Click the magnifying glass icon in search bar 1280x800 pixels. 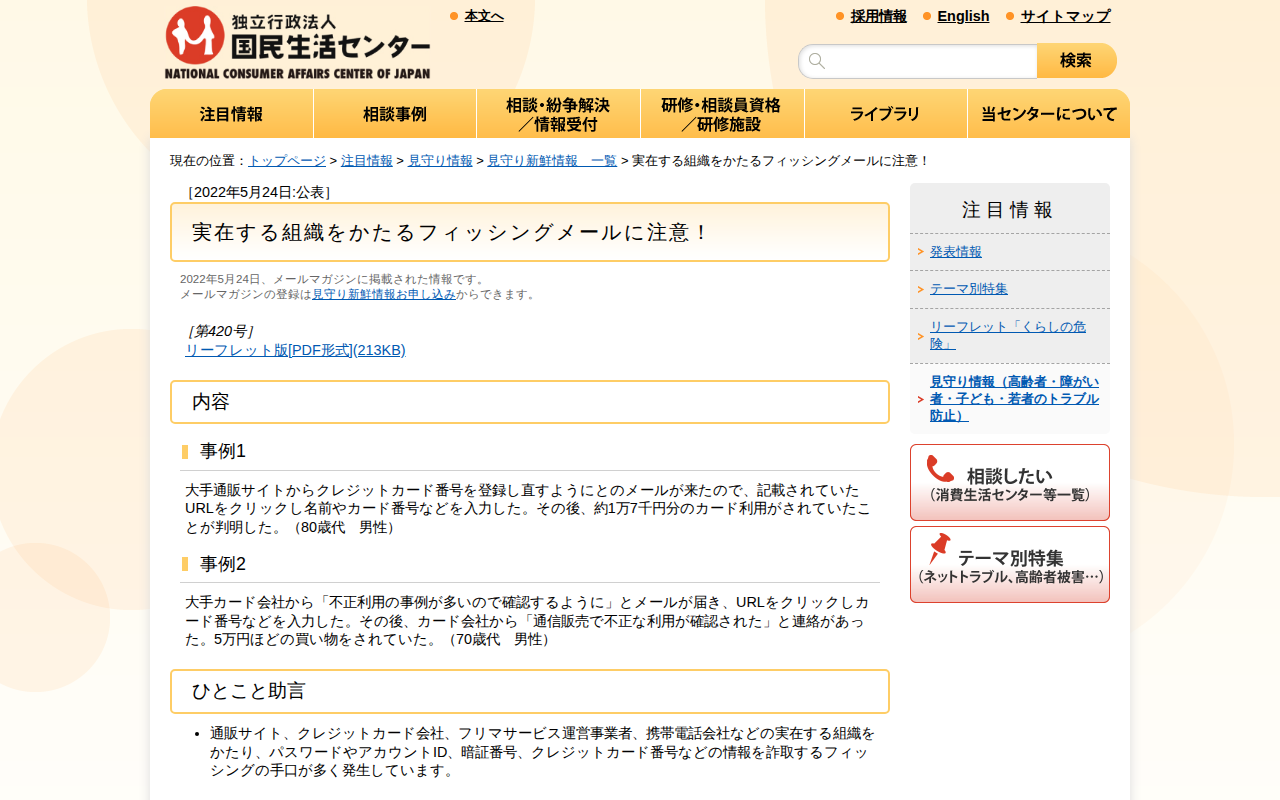[x=817, y=60]
